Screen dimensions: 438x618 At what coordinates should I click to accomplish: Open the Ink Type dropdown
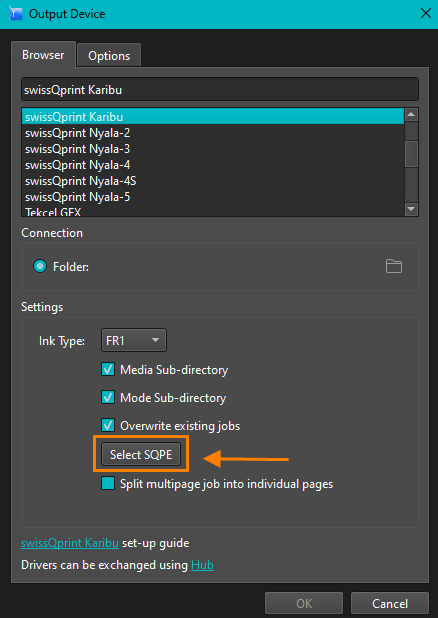click(x=134, y=340)
